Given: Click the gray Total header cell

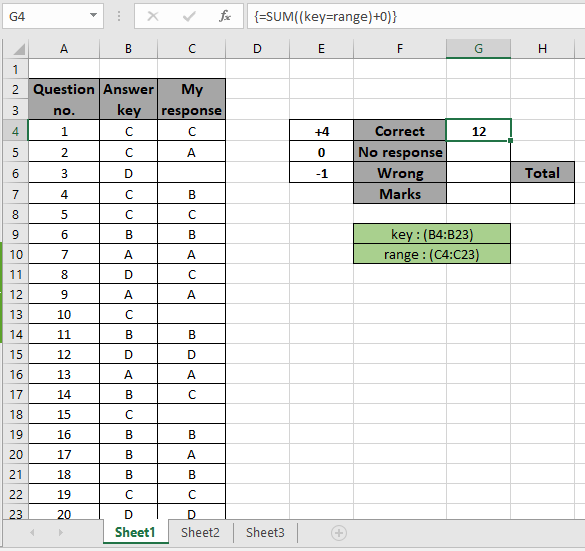Looking at the screenshot, I should (x=542, y=173).
